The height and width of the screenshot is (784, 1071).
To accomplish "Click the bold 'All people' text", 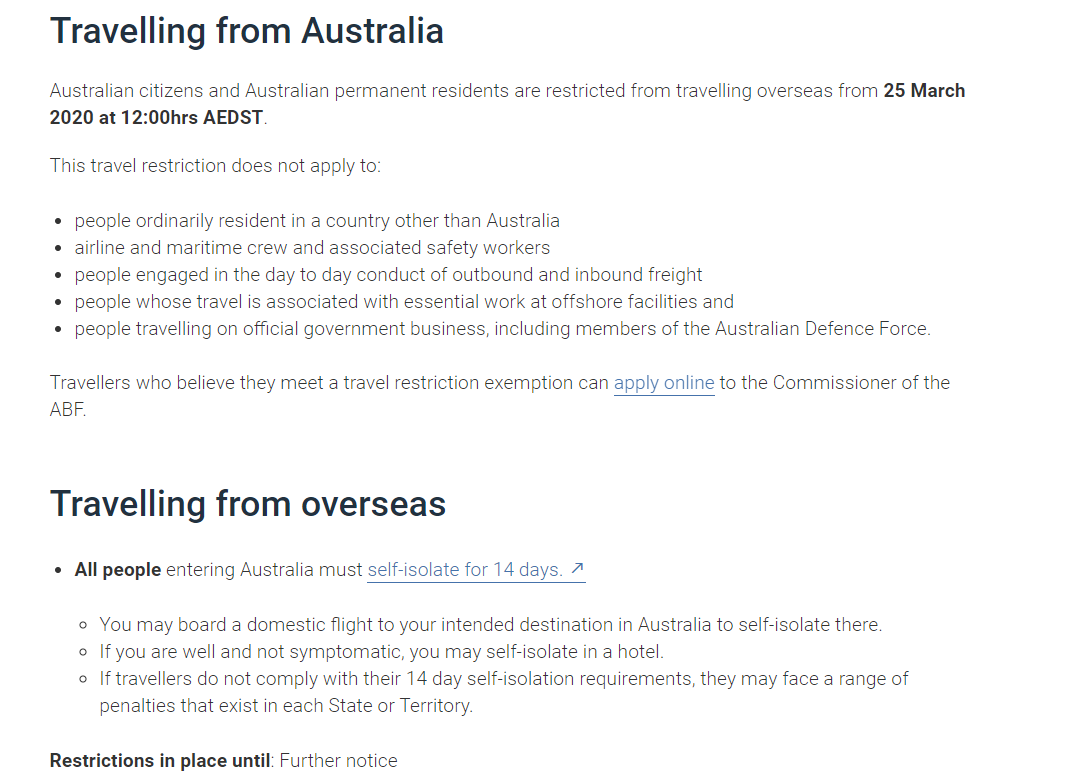I will click(117, 570).
